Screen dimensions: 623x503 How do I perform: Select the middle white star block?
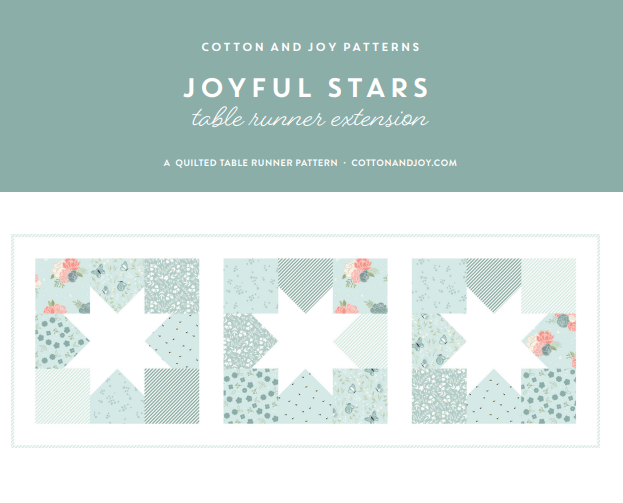pyautogui.click(x=306, y=341)
